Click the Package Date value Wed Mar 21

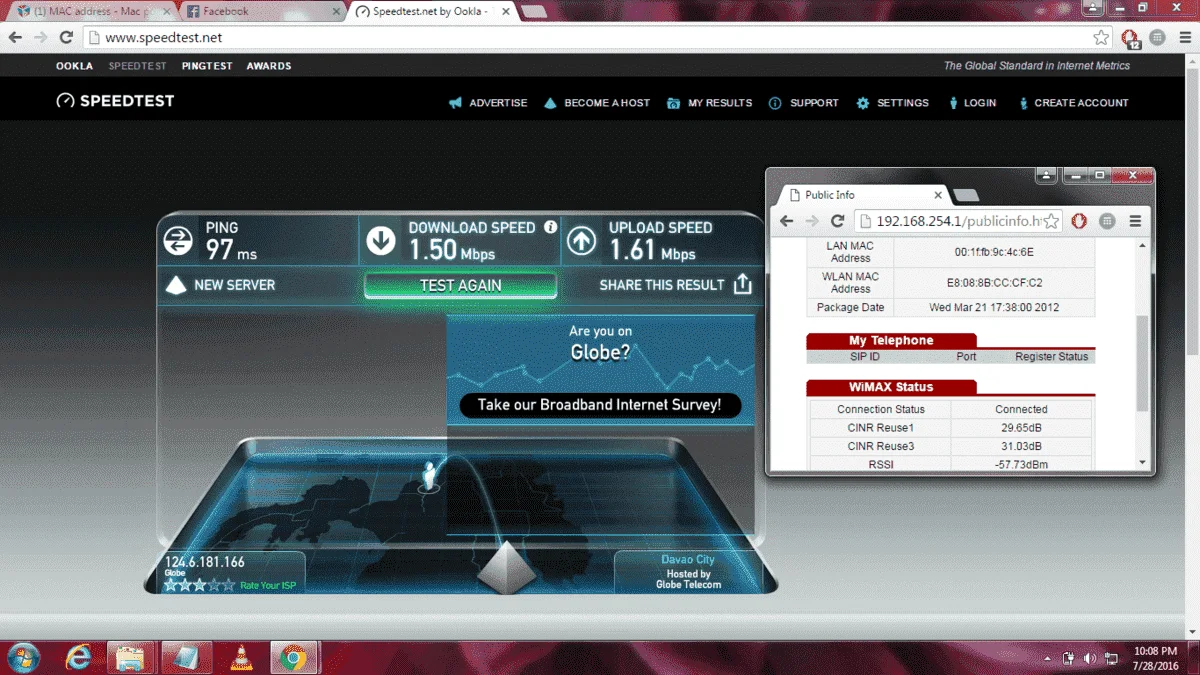[994, 307]
